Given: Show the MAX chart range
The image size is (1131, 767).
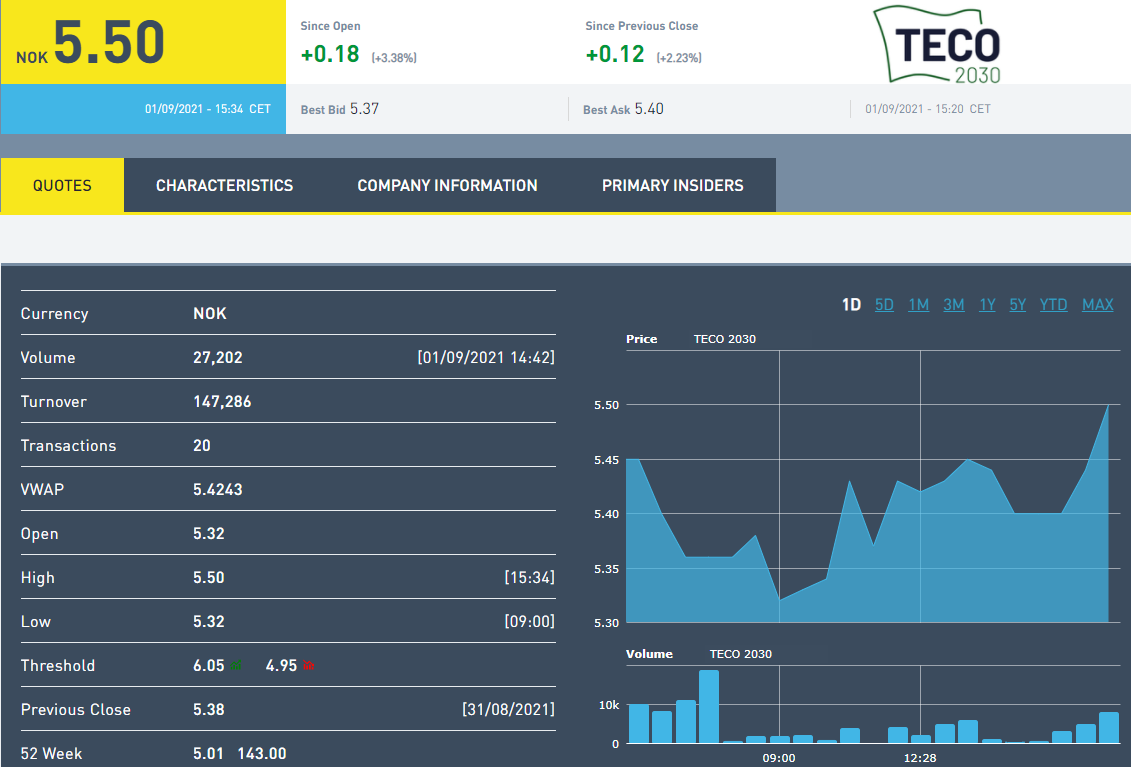Looking at the screenshot, I should (x=1098, y=304).
